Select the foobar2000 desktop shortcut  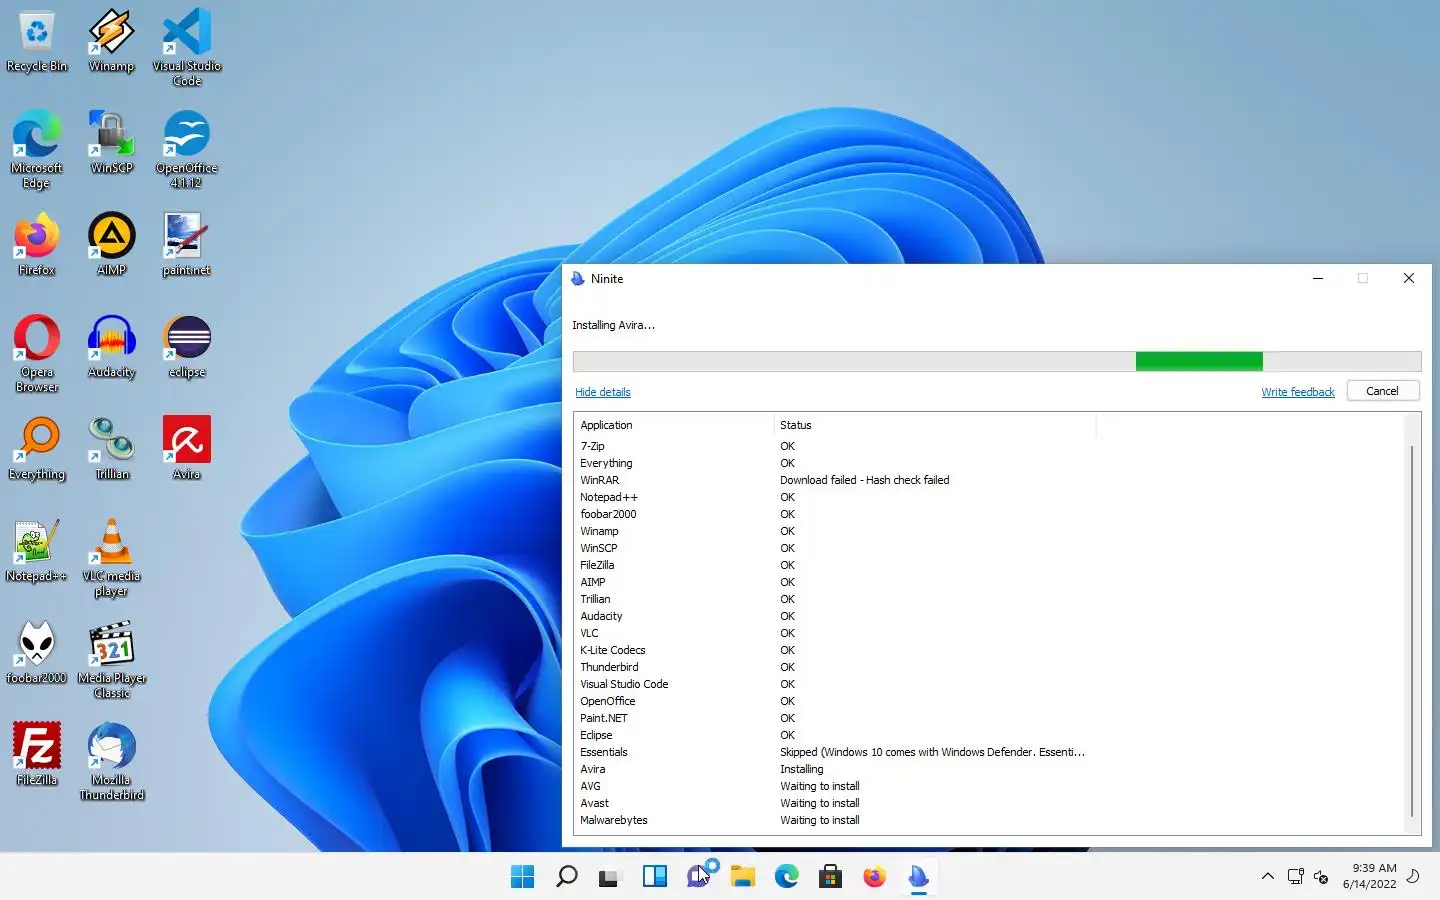click(37, 654)
